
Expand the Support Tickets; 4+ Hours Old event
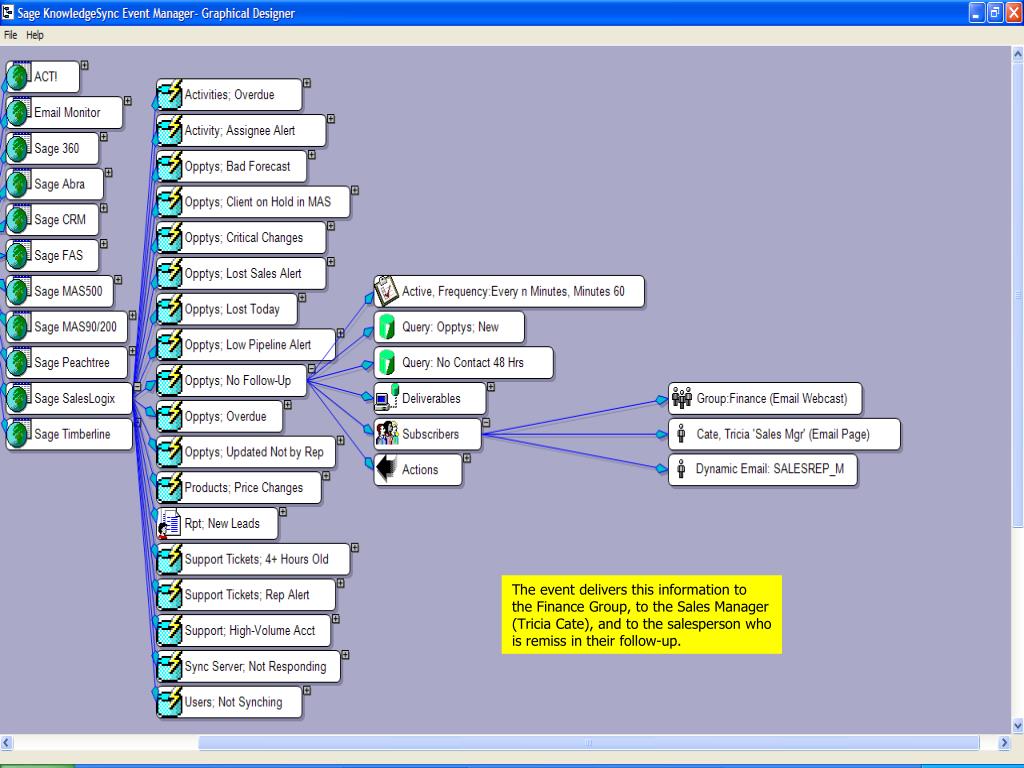click(355, 548)
